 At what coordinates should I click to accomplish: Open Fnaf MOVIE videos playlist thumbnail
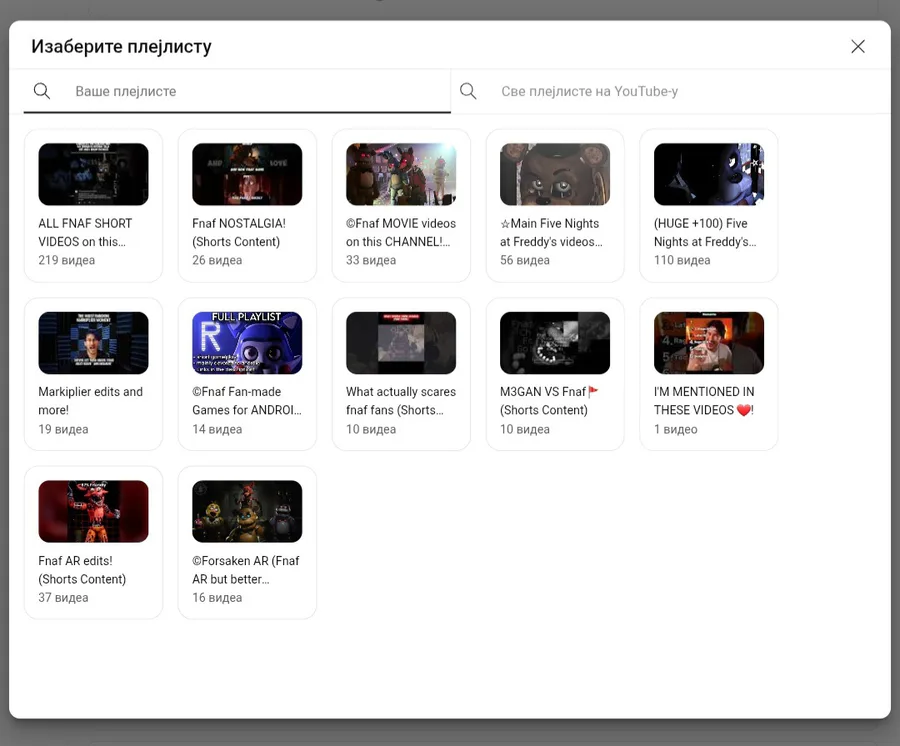click(401, 174)
